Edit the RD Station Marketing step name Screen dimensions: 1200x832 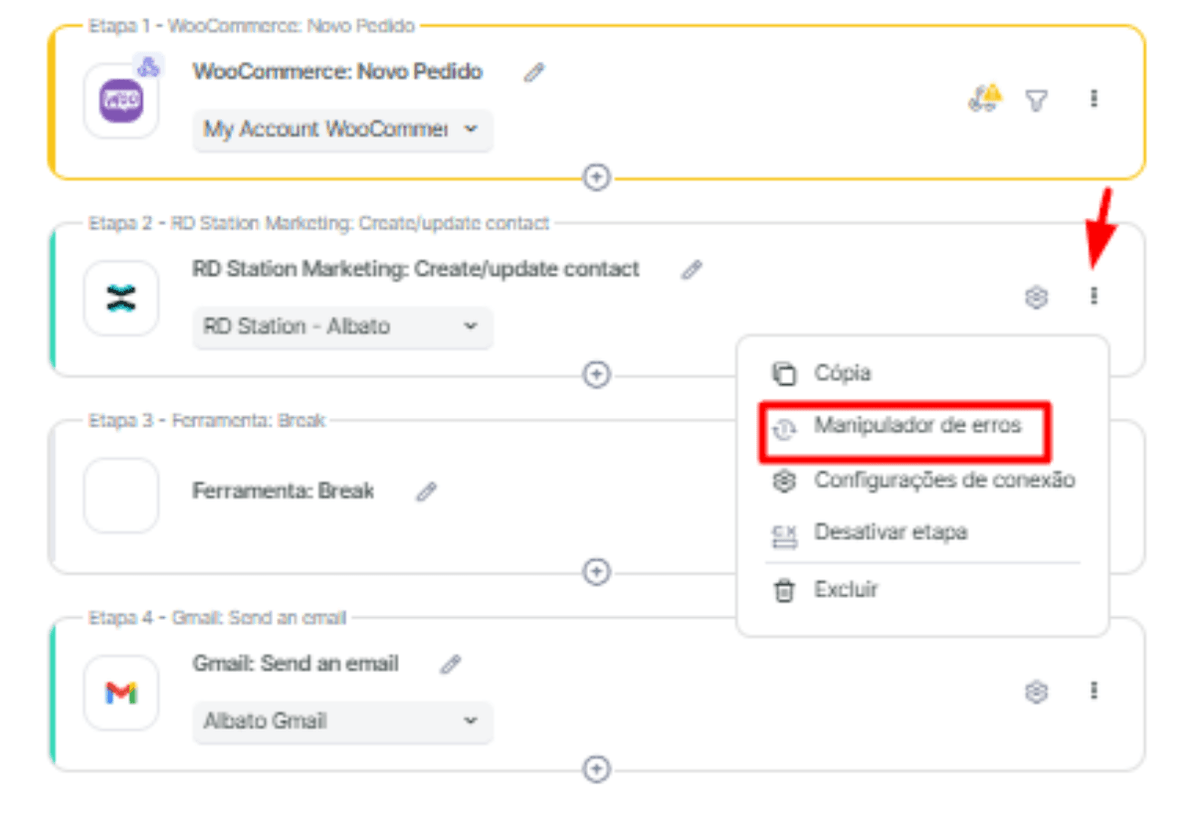692,270
